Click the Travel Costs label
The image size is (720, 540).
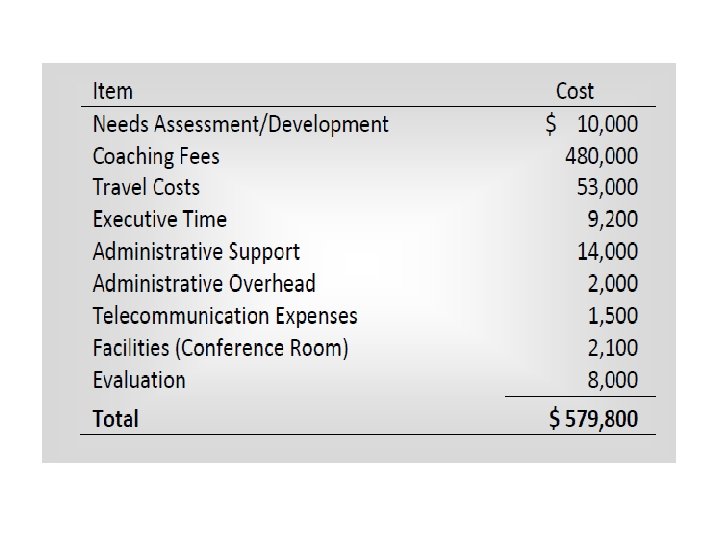coord(146,187)
